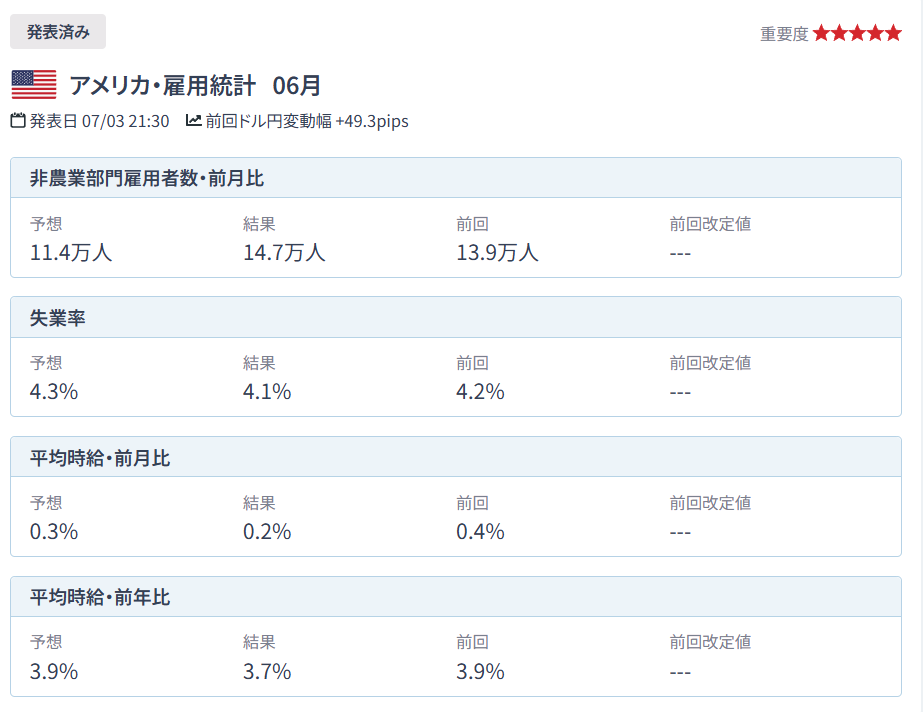This screenshot has height=712, width=923.
Task: Click the calendar icon beside 発表日
Action: point(18,121)
